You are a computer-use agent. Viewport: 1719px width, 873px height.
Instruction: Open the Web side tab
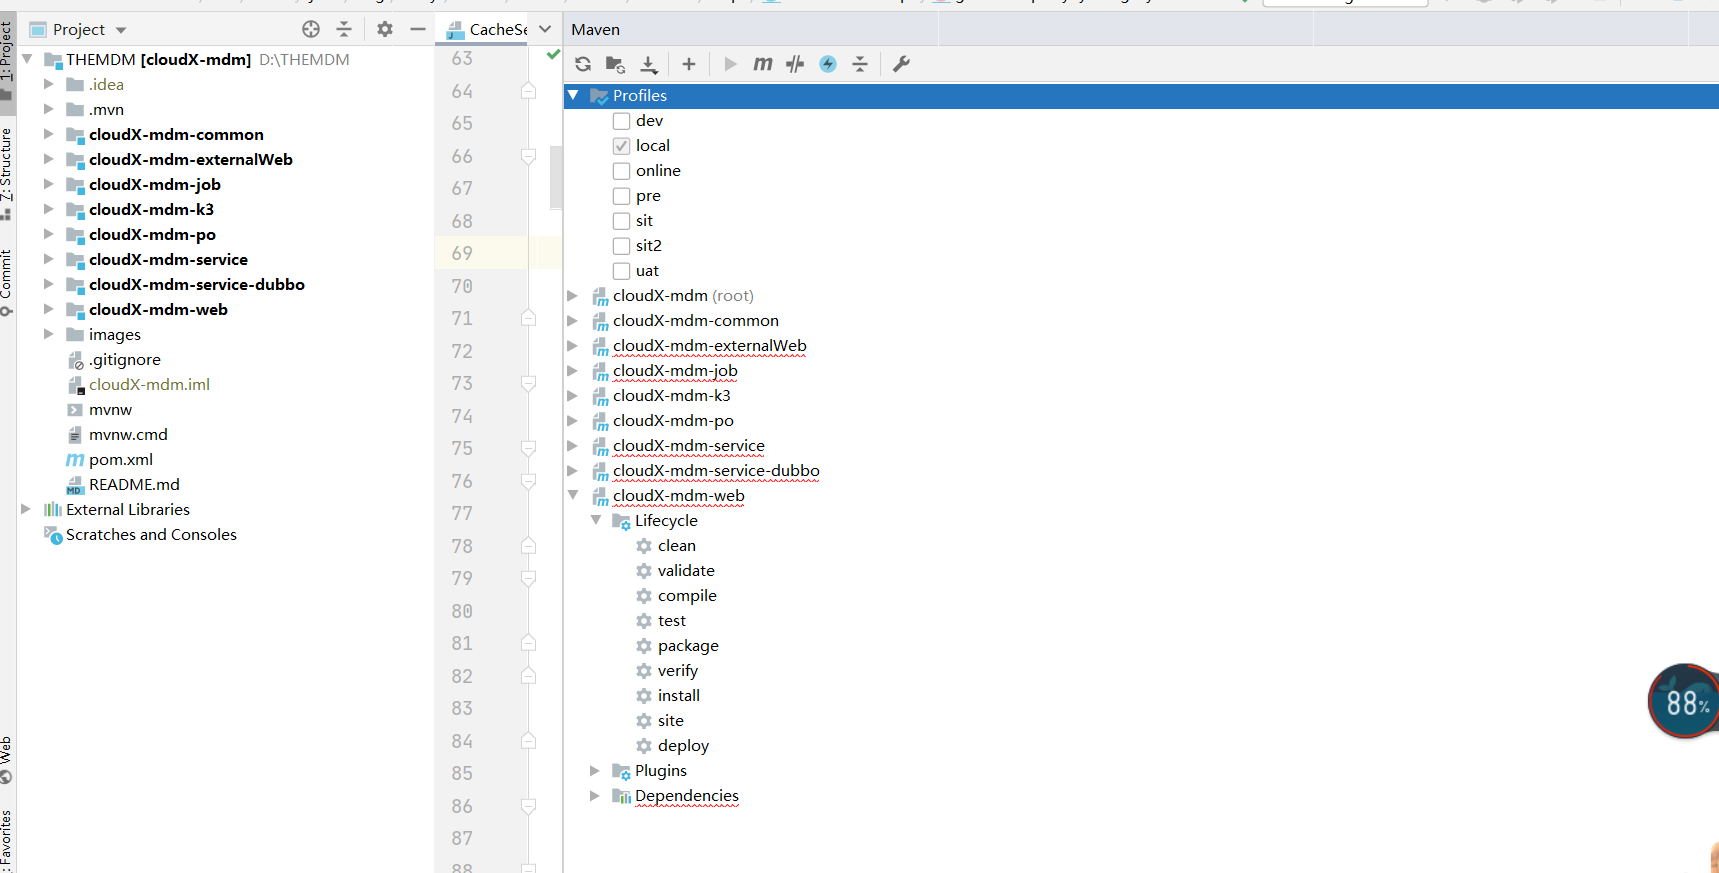tap(7, 760)
